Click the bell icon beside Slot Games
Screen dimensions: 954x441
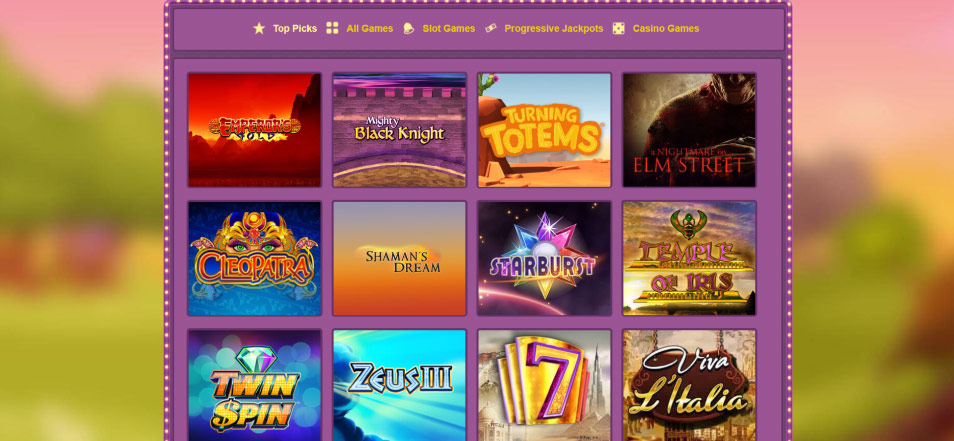tap(408, 29)
